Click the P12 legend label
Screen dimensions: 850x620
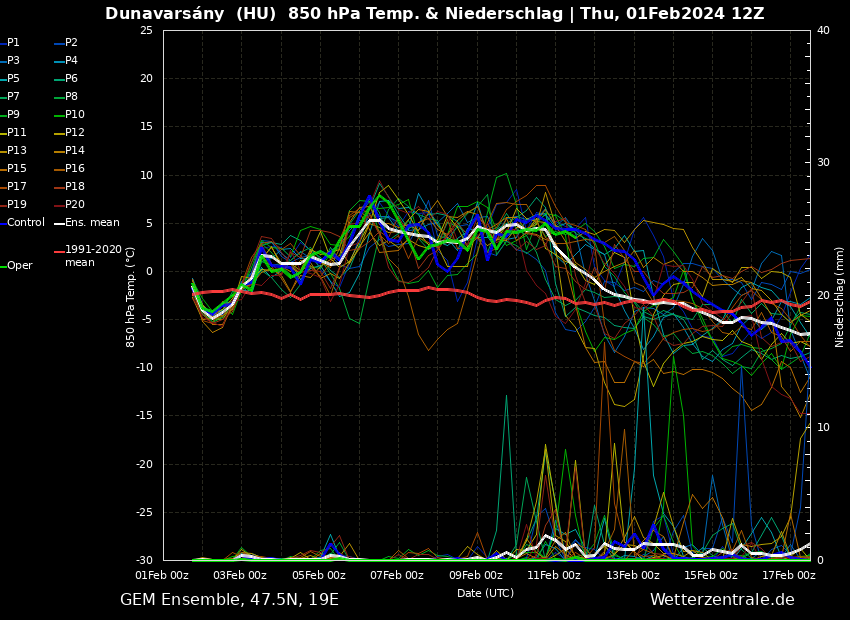point(74,133)
